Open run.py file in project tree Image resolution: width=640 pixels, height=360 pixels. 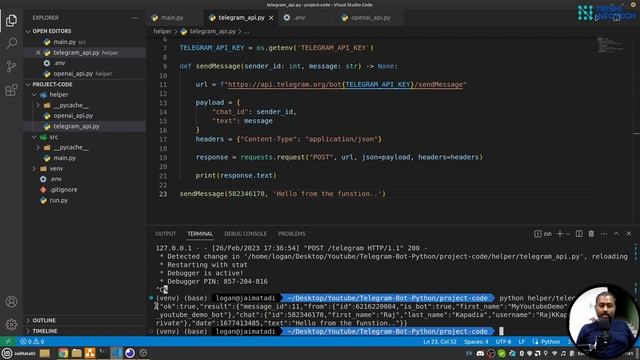[58, 200]
